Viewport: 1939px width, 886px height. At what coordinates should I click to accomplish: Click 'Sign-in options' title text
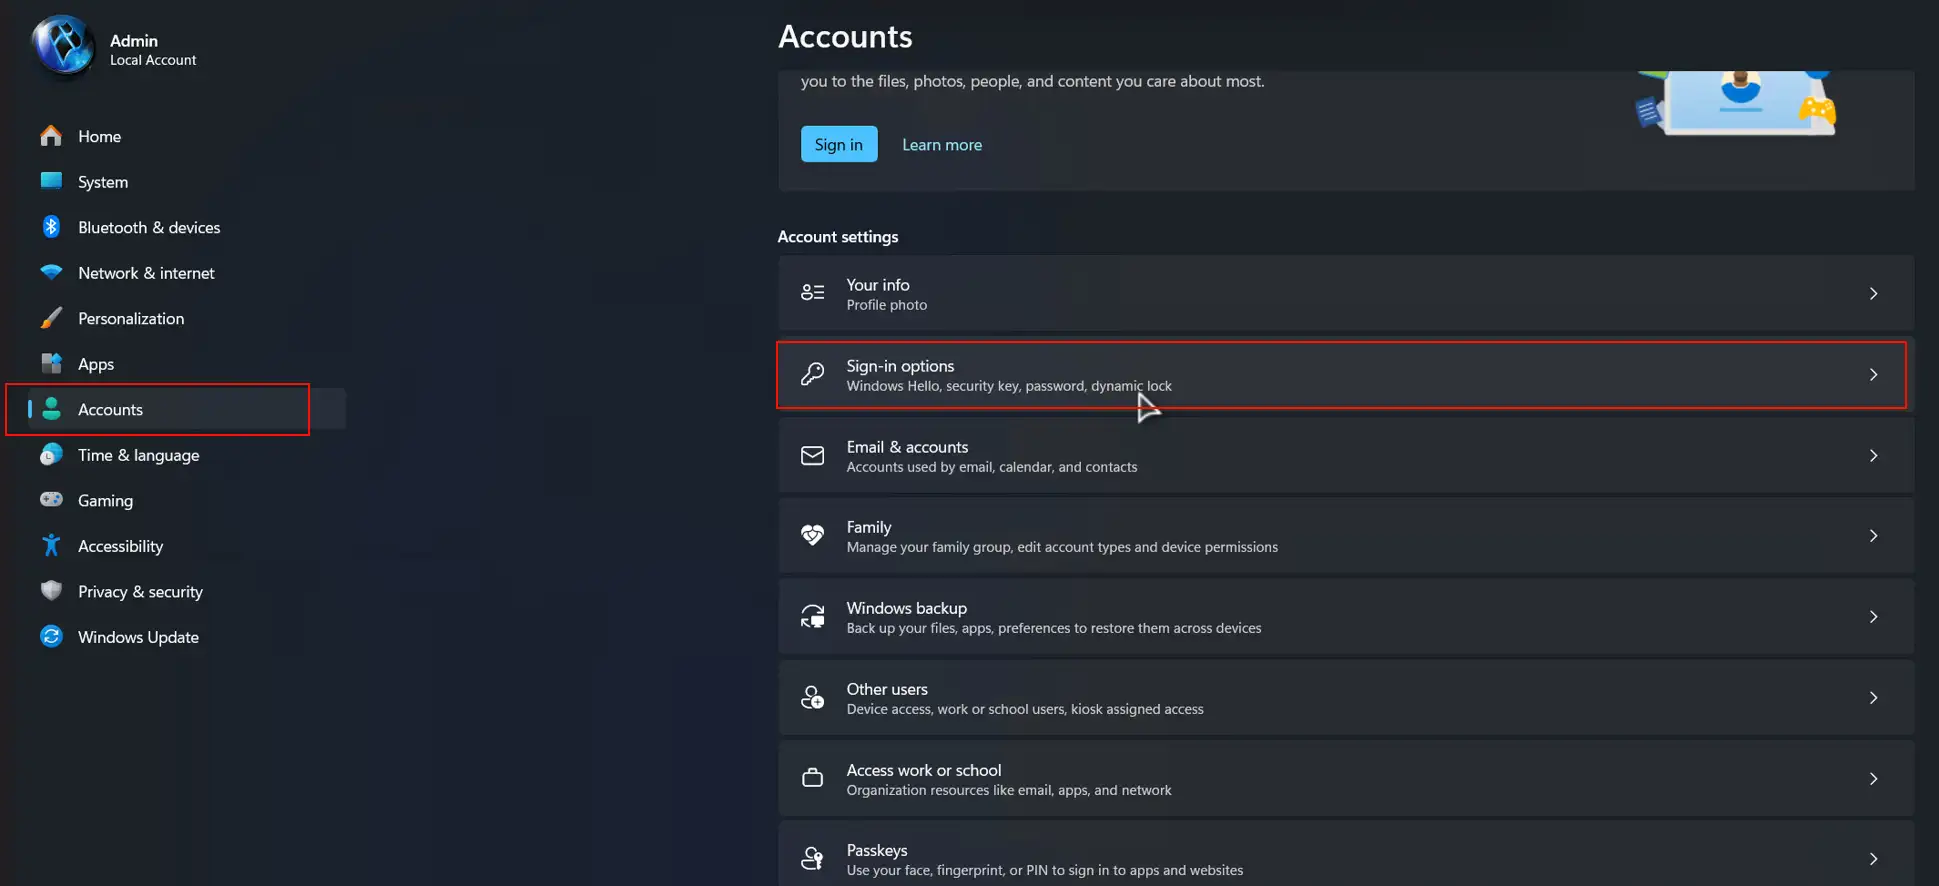[x=900, y=366]
